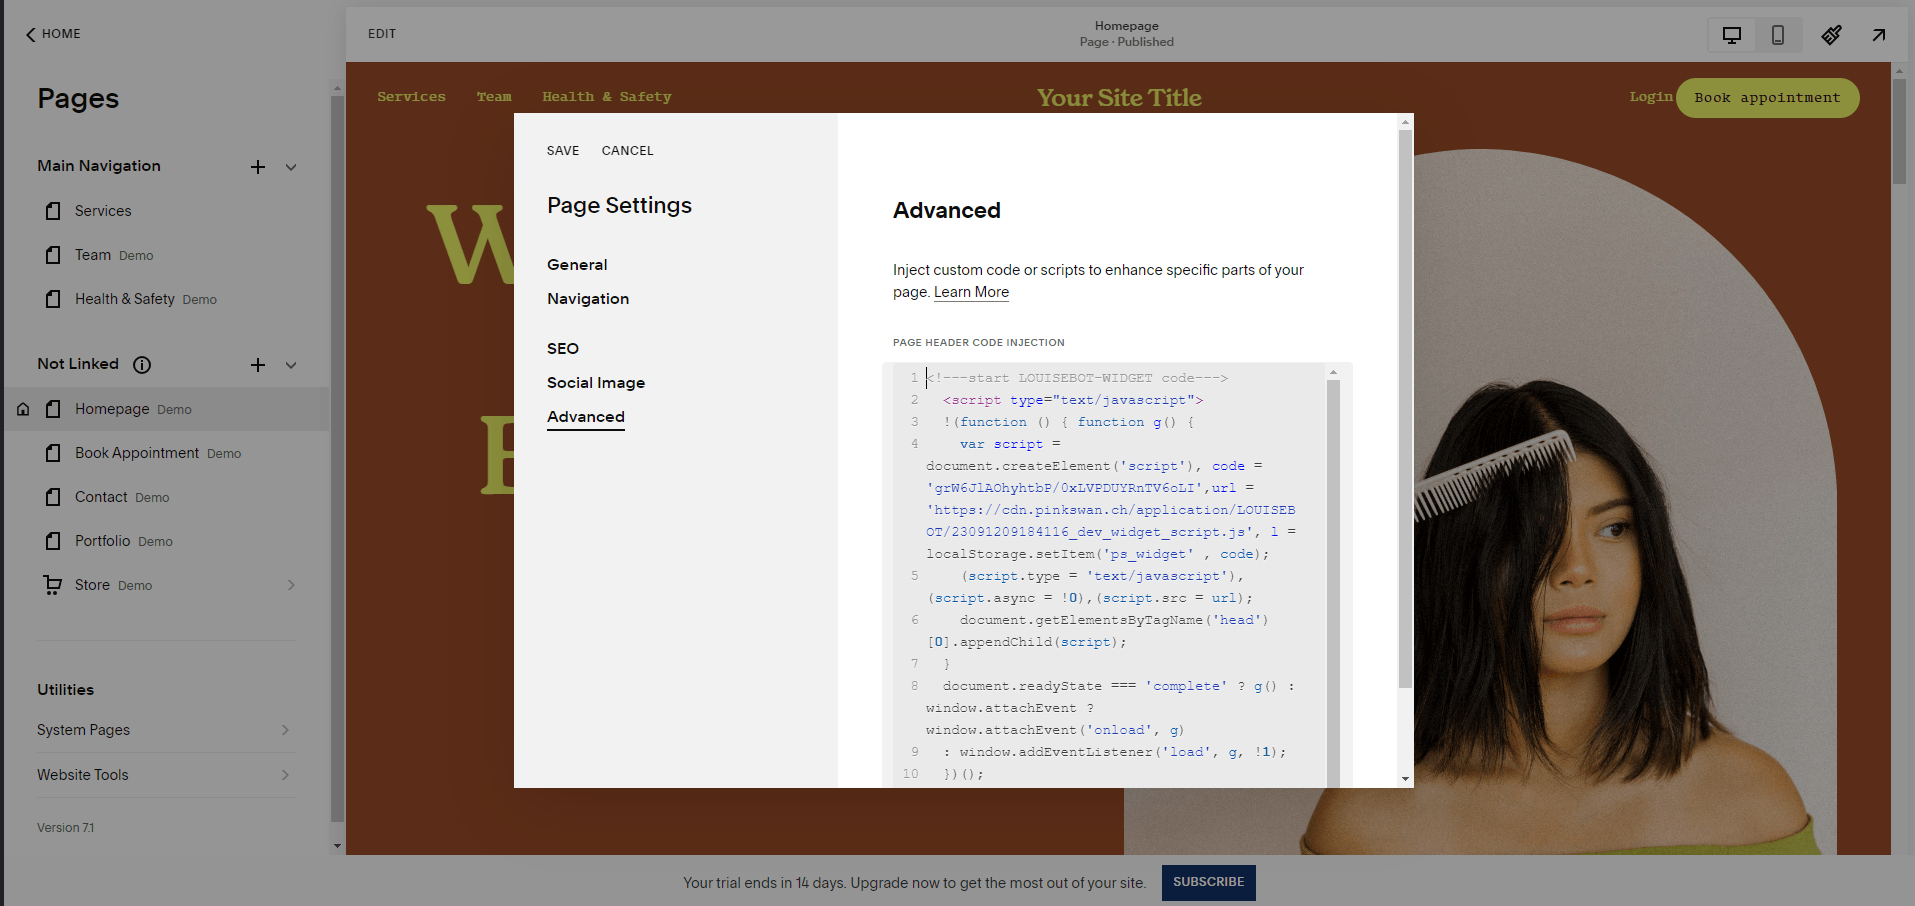Click Your Site Title heading
Viewport: 1915px width, 906px height.
pos(1119,98)
